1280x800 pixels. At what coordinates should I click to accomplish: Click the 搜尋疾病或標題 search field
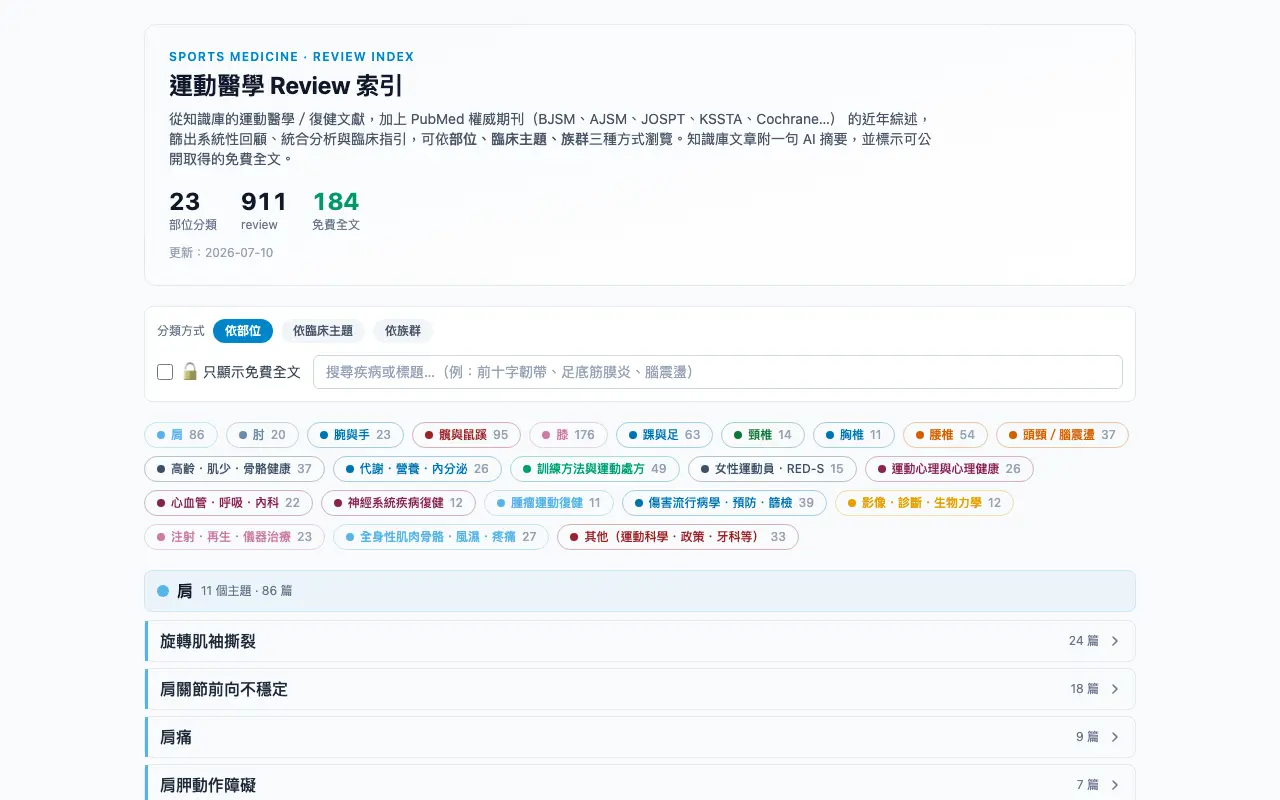(718, 372)
